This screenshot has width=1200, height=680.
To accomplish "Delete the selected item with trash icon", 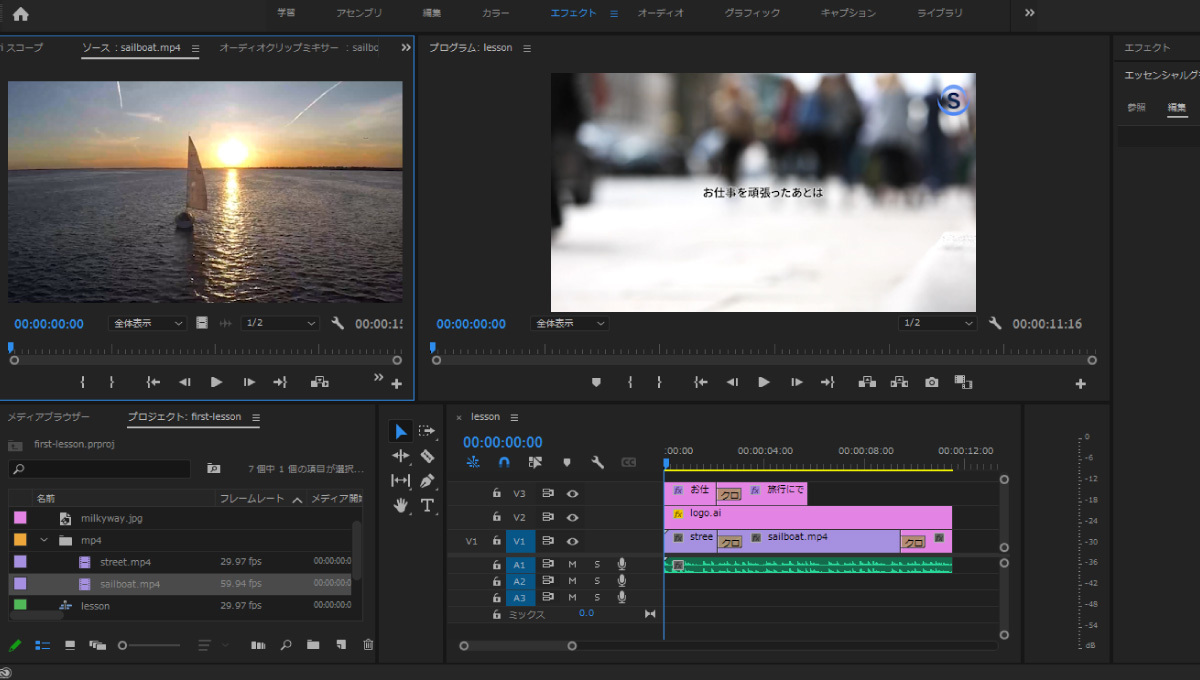I will click(368, 645).
